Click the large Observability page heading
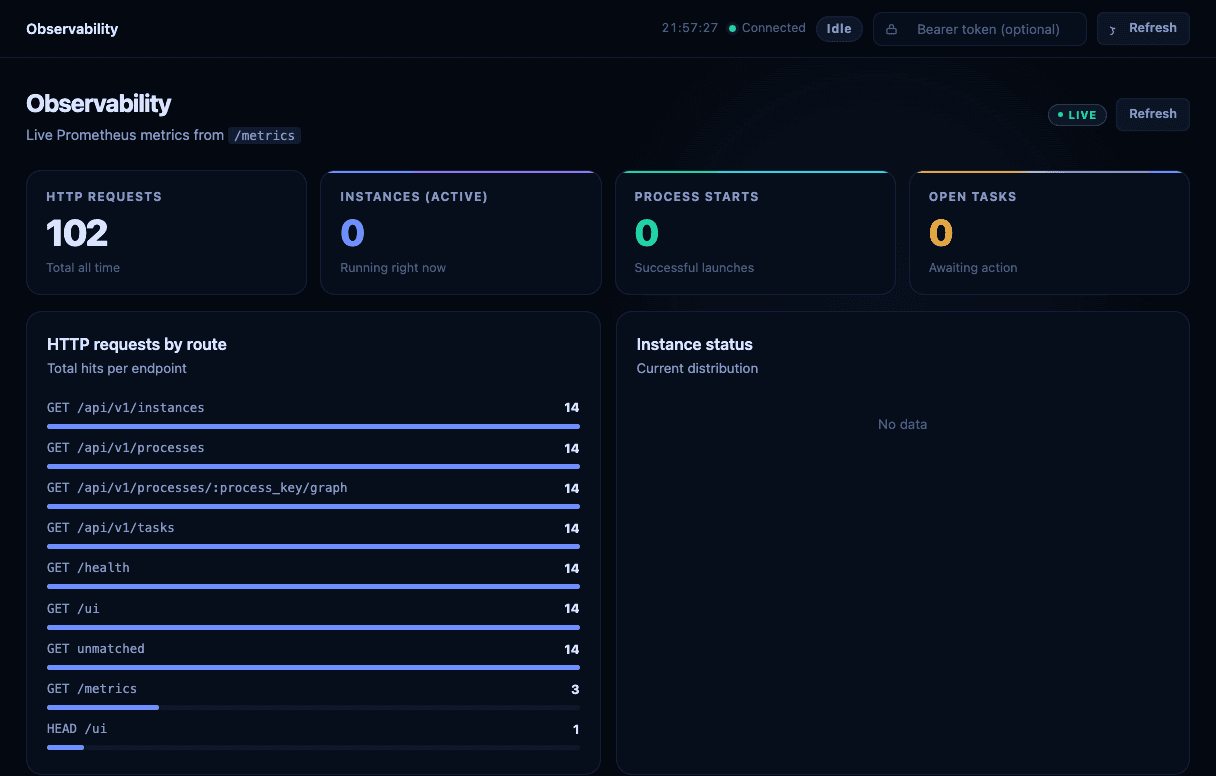Image resolution: width=1216 pixels, height=776 pixels. pos(98,104)
